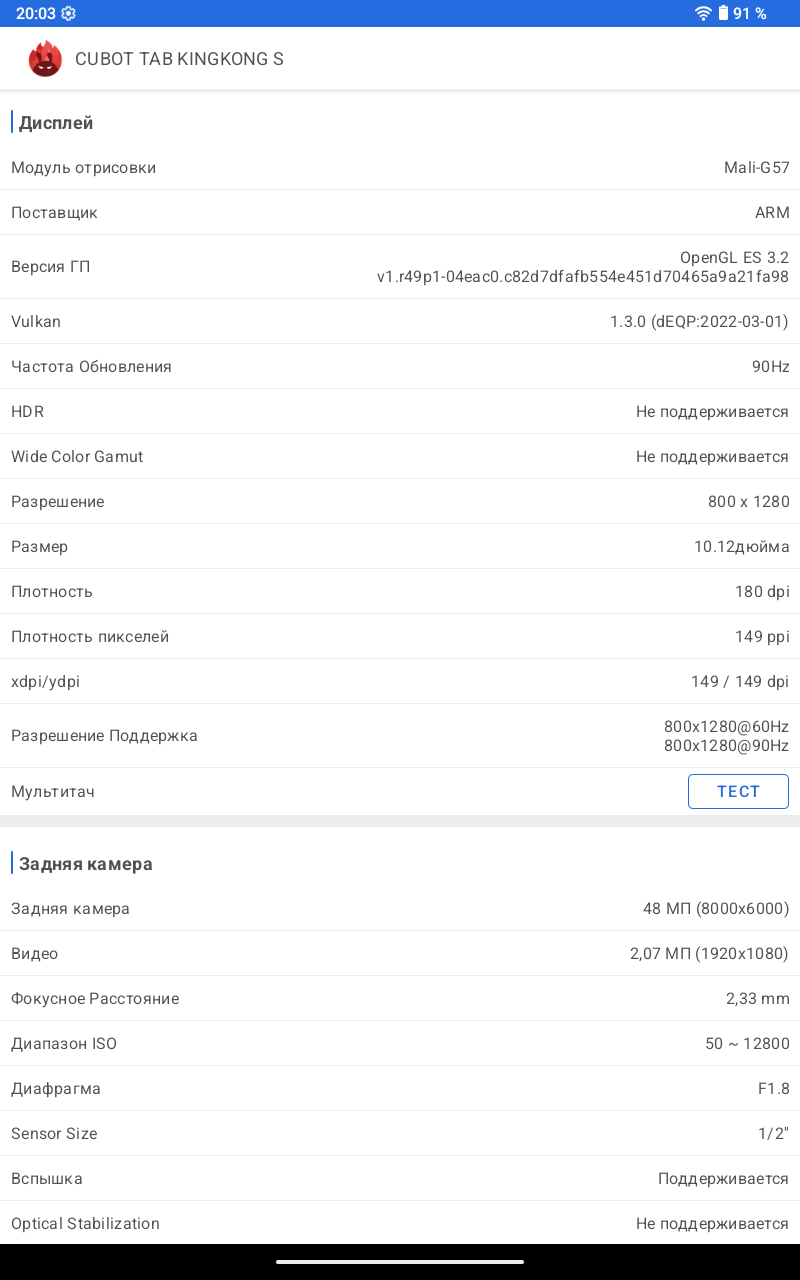This screenshot has height=1280, width=800.
Task: Tap the bottom navigation gesture bar
Action: coord(400,1261)
